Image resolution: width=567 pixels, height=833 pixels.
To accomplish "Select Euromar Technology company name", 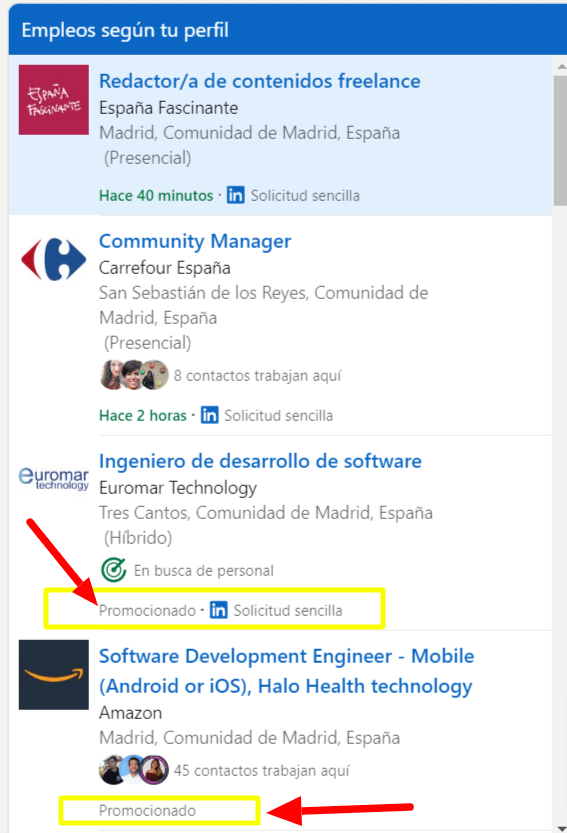I will 178,488.
